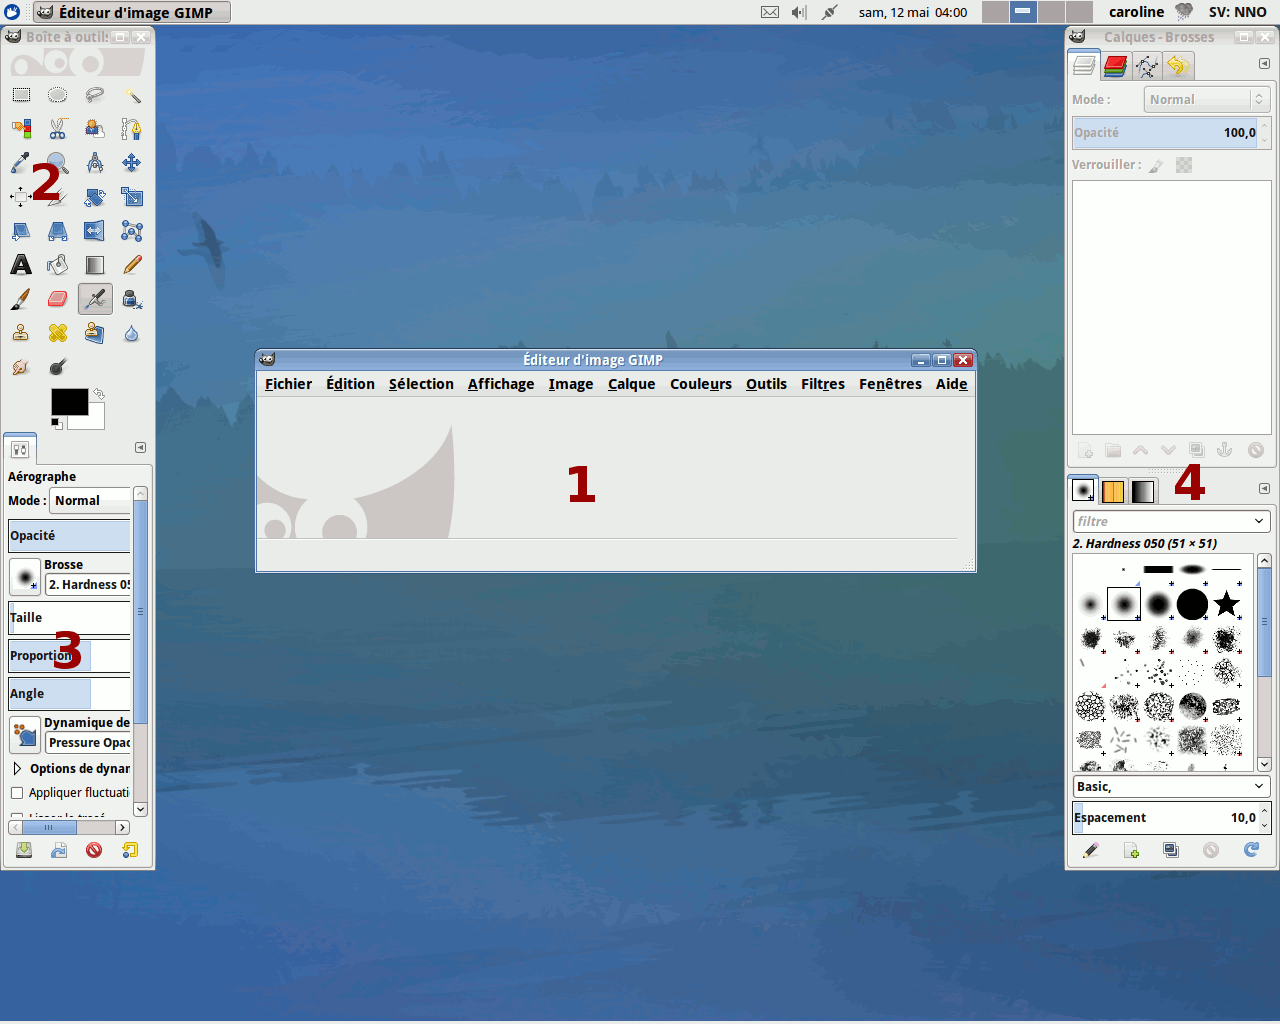Open the Filtres menu
Screen dimensions: 1280x1024
pyautogui.click(x=822, y=384)
